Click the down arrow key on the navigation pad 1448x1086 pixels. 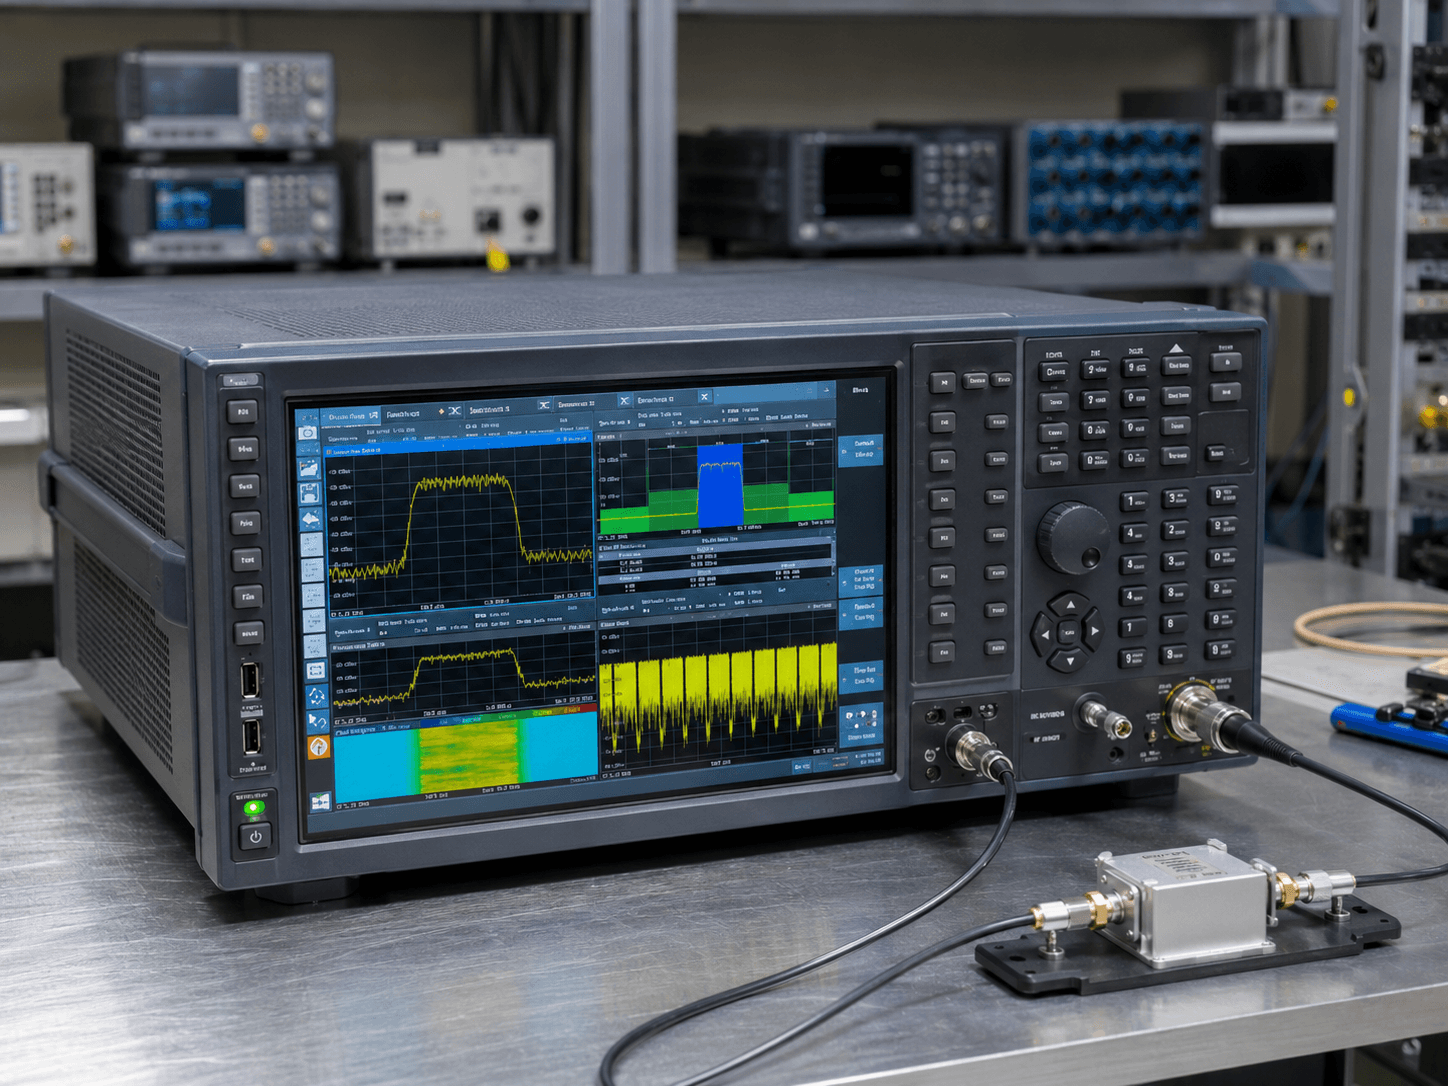(x=1069, y=659)
